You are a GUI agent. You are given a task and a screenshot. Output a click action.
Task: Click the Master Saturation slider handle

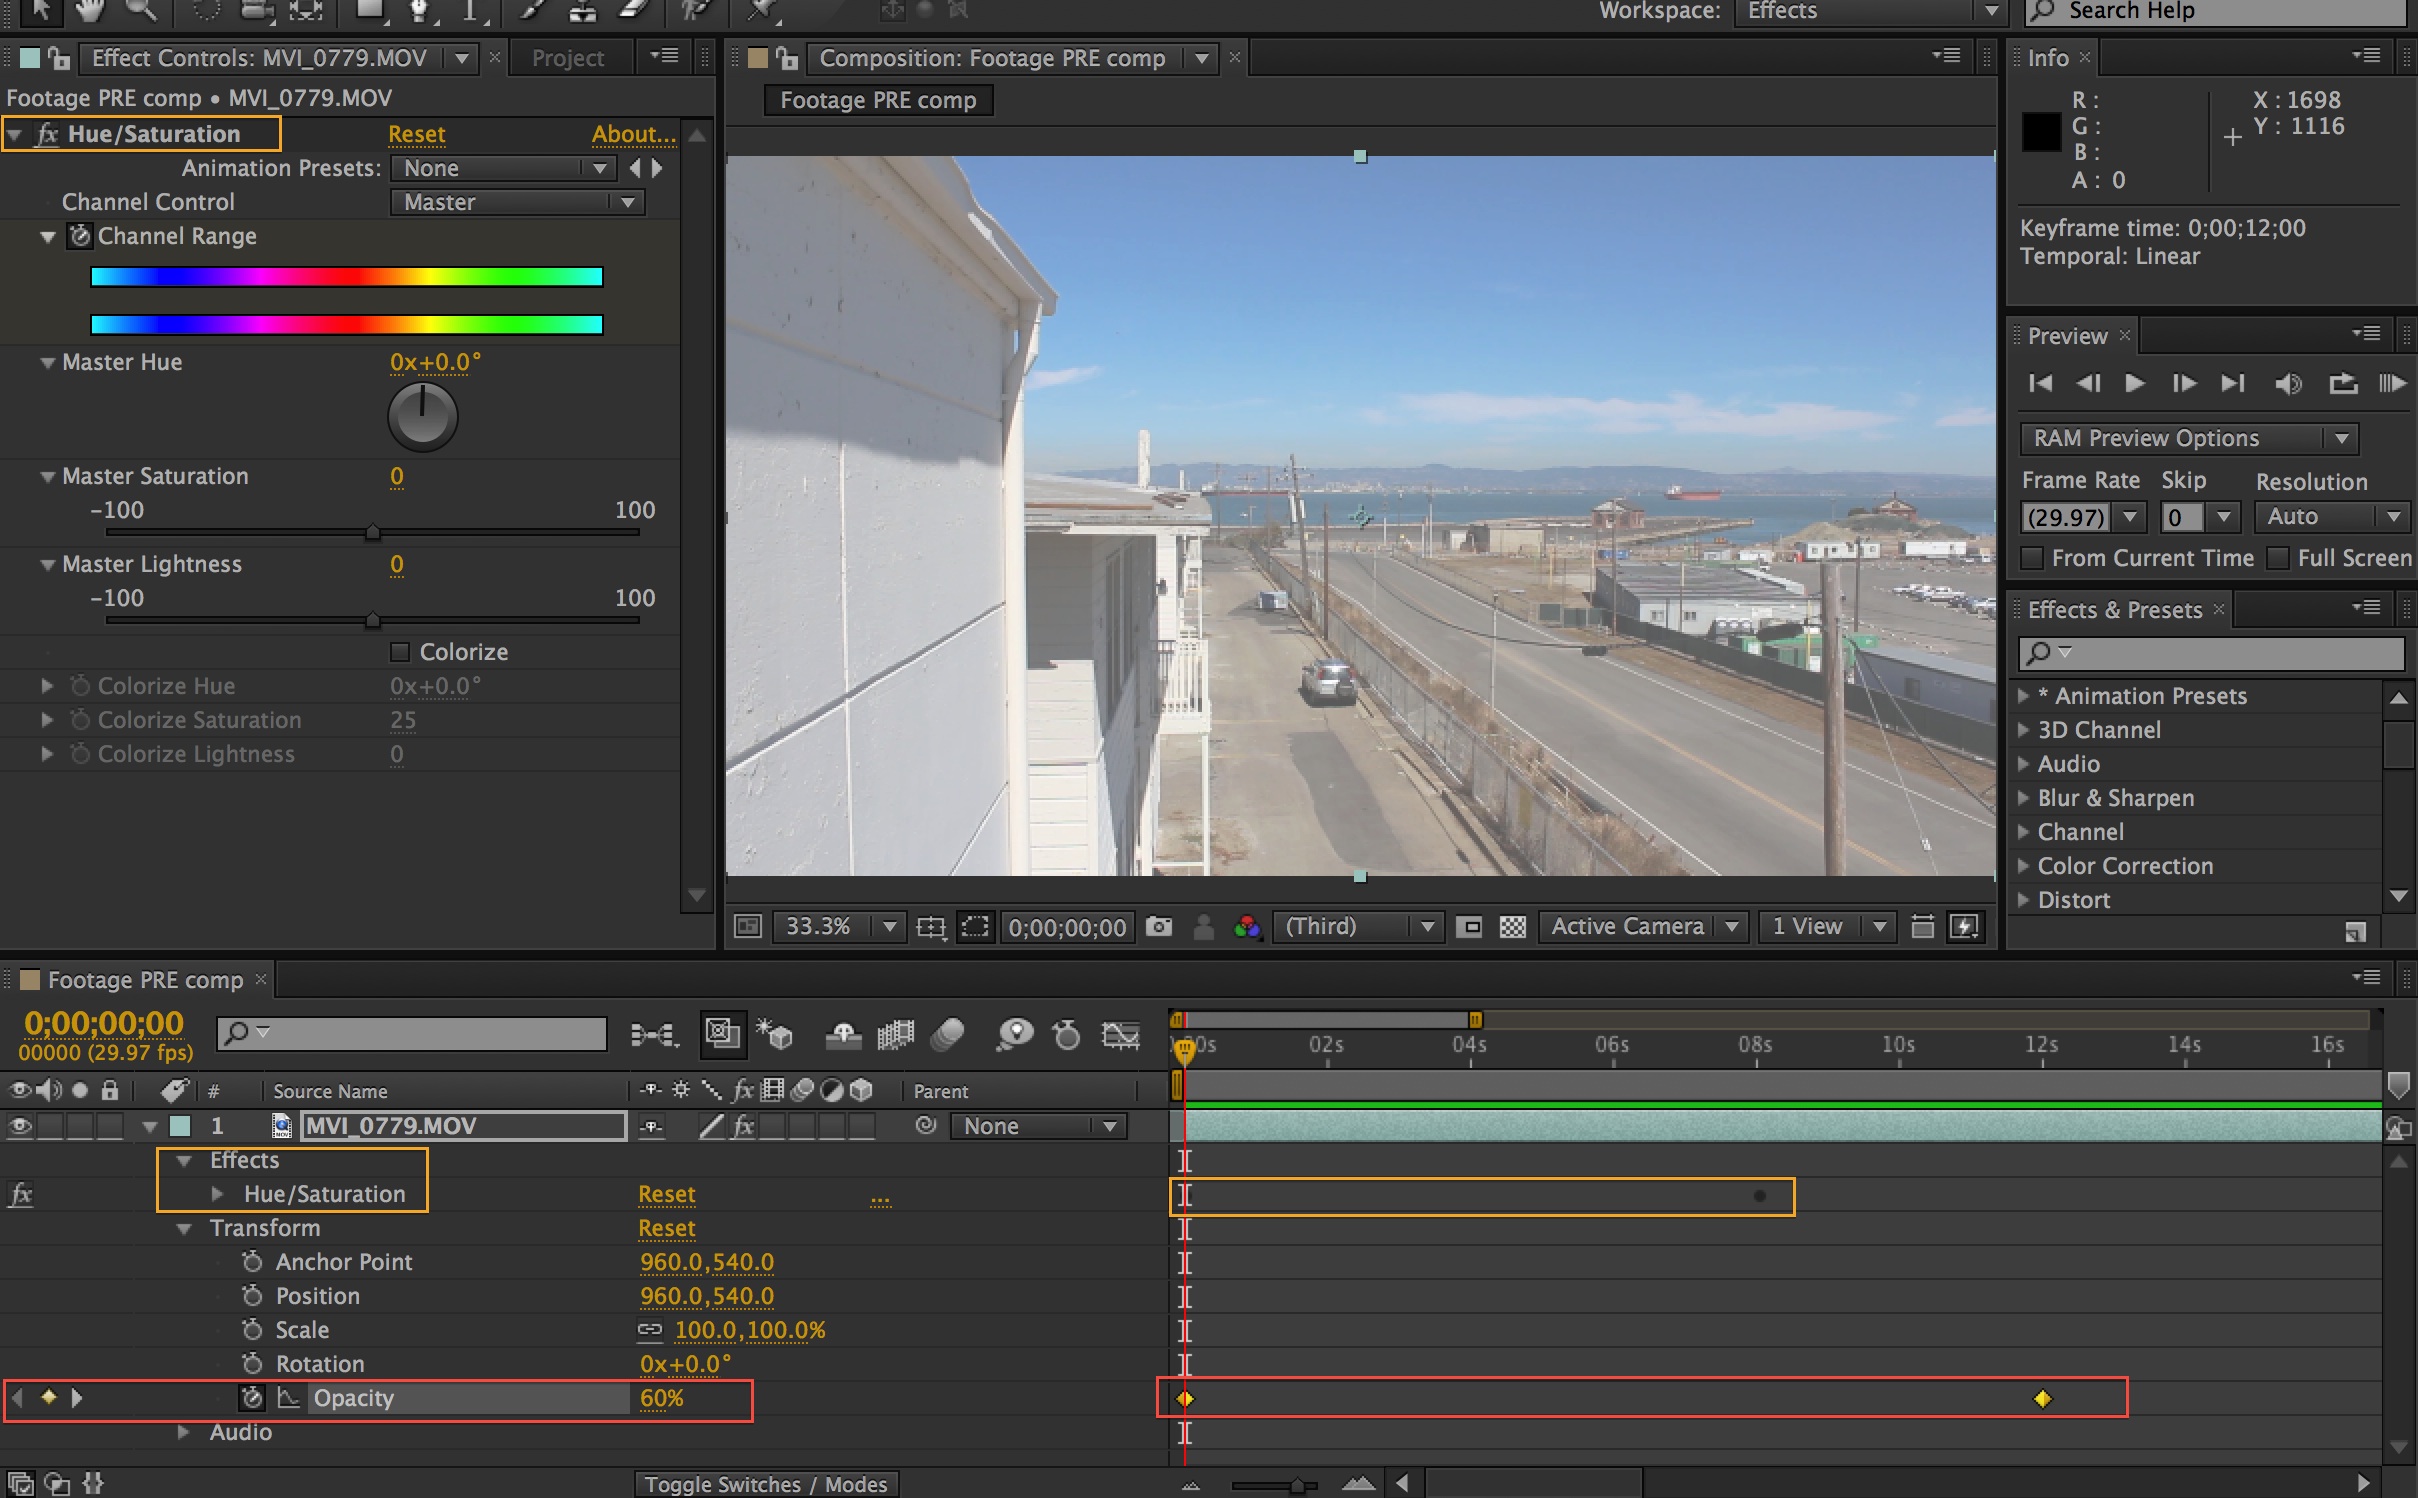point(372,532)
